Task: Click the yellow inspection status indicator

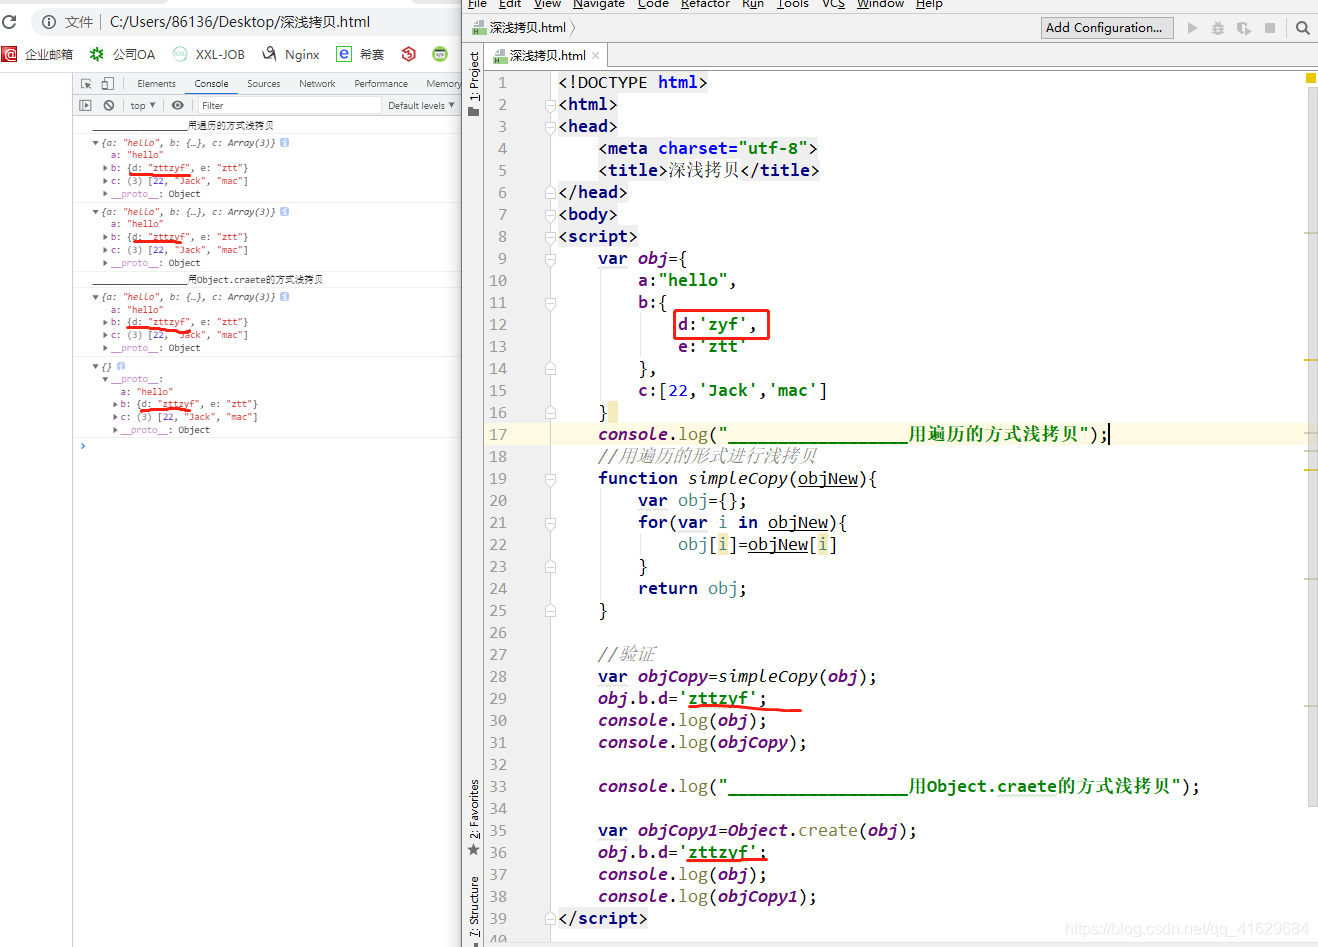Action: (x=1311, y=78)
